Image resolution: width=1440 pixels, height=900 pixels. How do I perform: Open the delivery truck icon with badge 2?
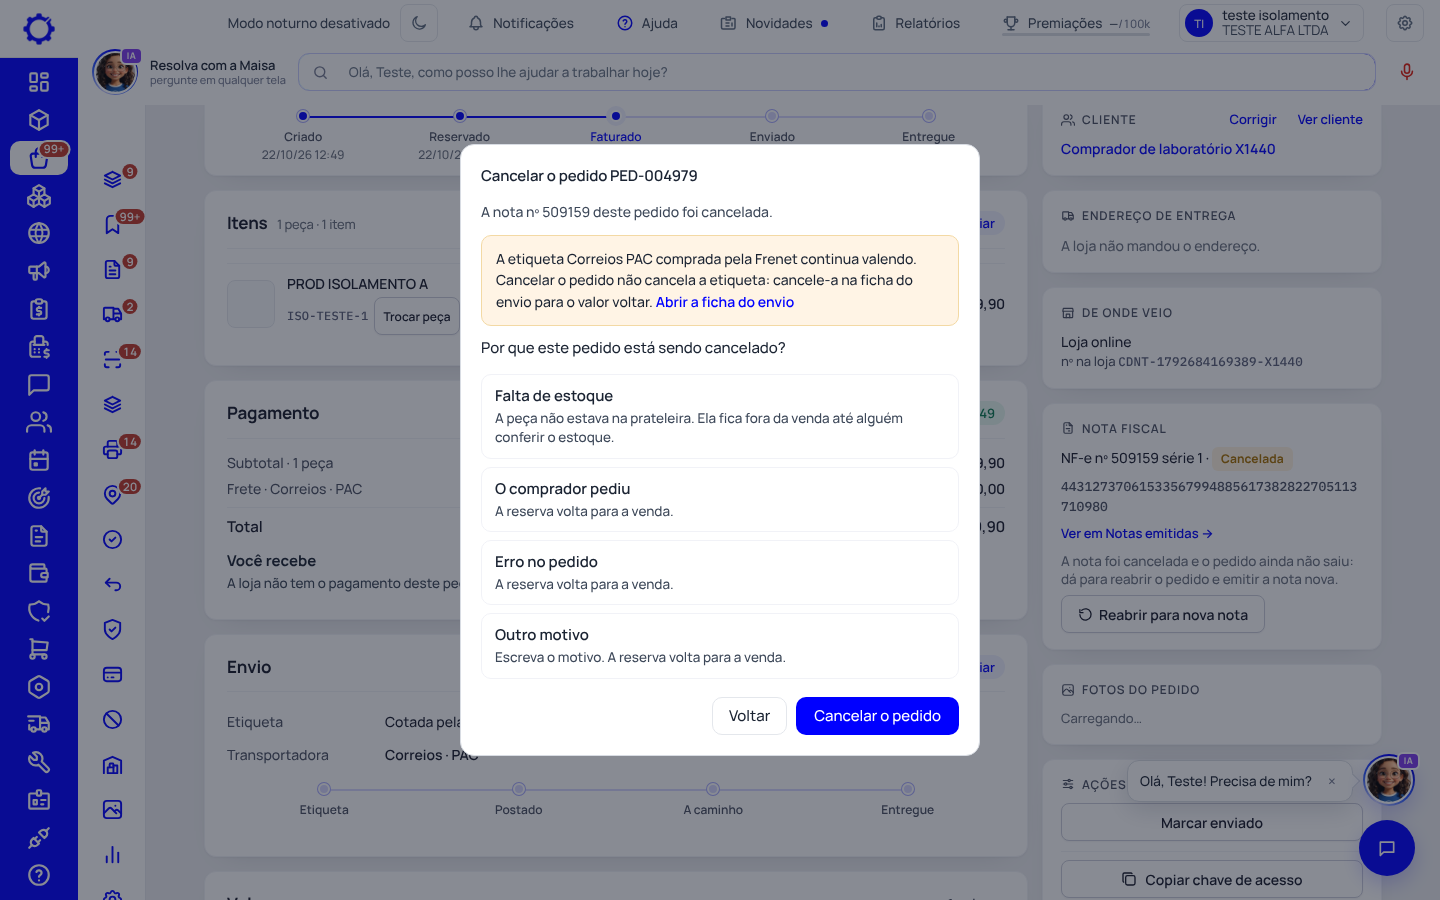click(x=113, y=314)
